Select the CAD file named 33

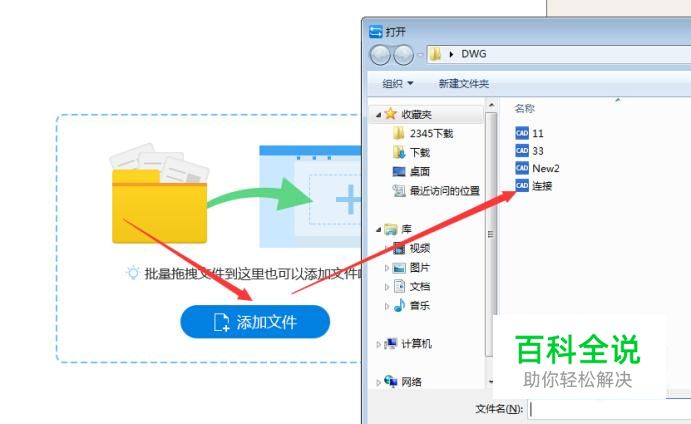point(530,151)
